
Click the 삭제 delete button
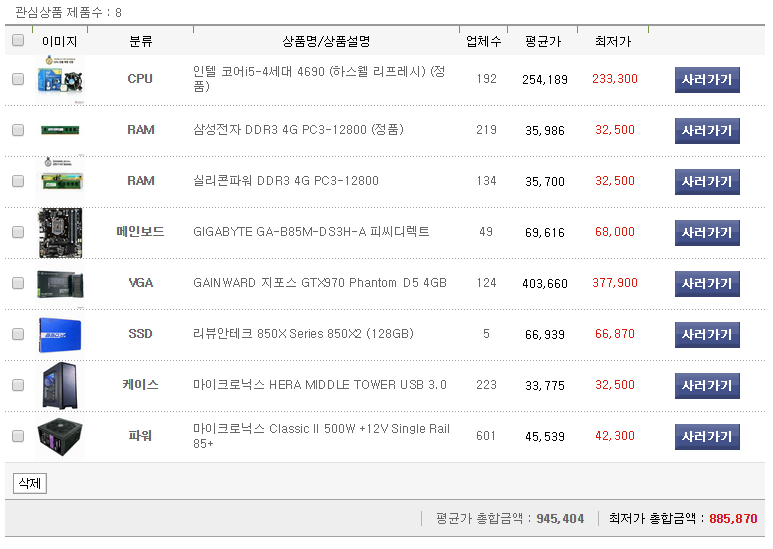30,484
